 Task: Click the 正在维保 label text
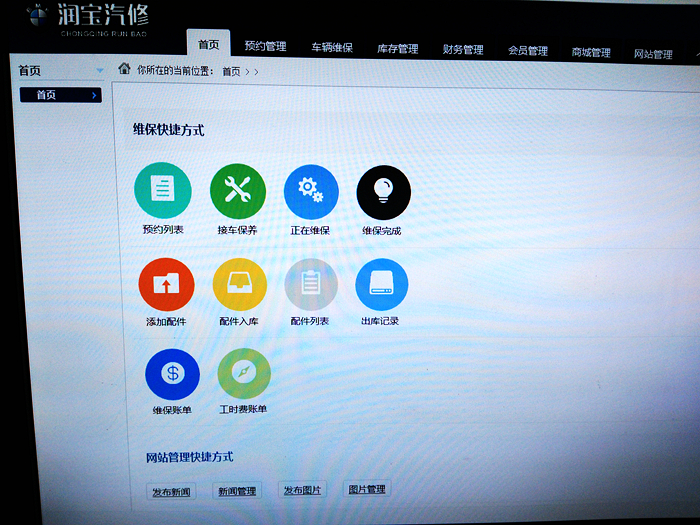(x=310, y=230)
